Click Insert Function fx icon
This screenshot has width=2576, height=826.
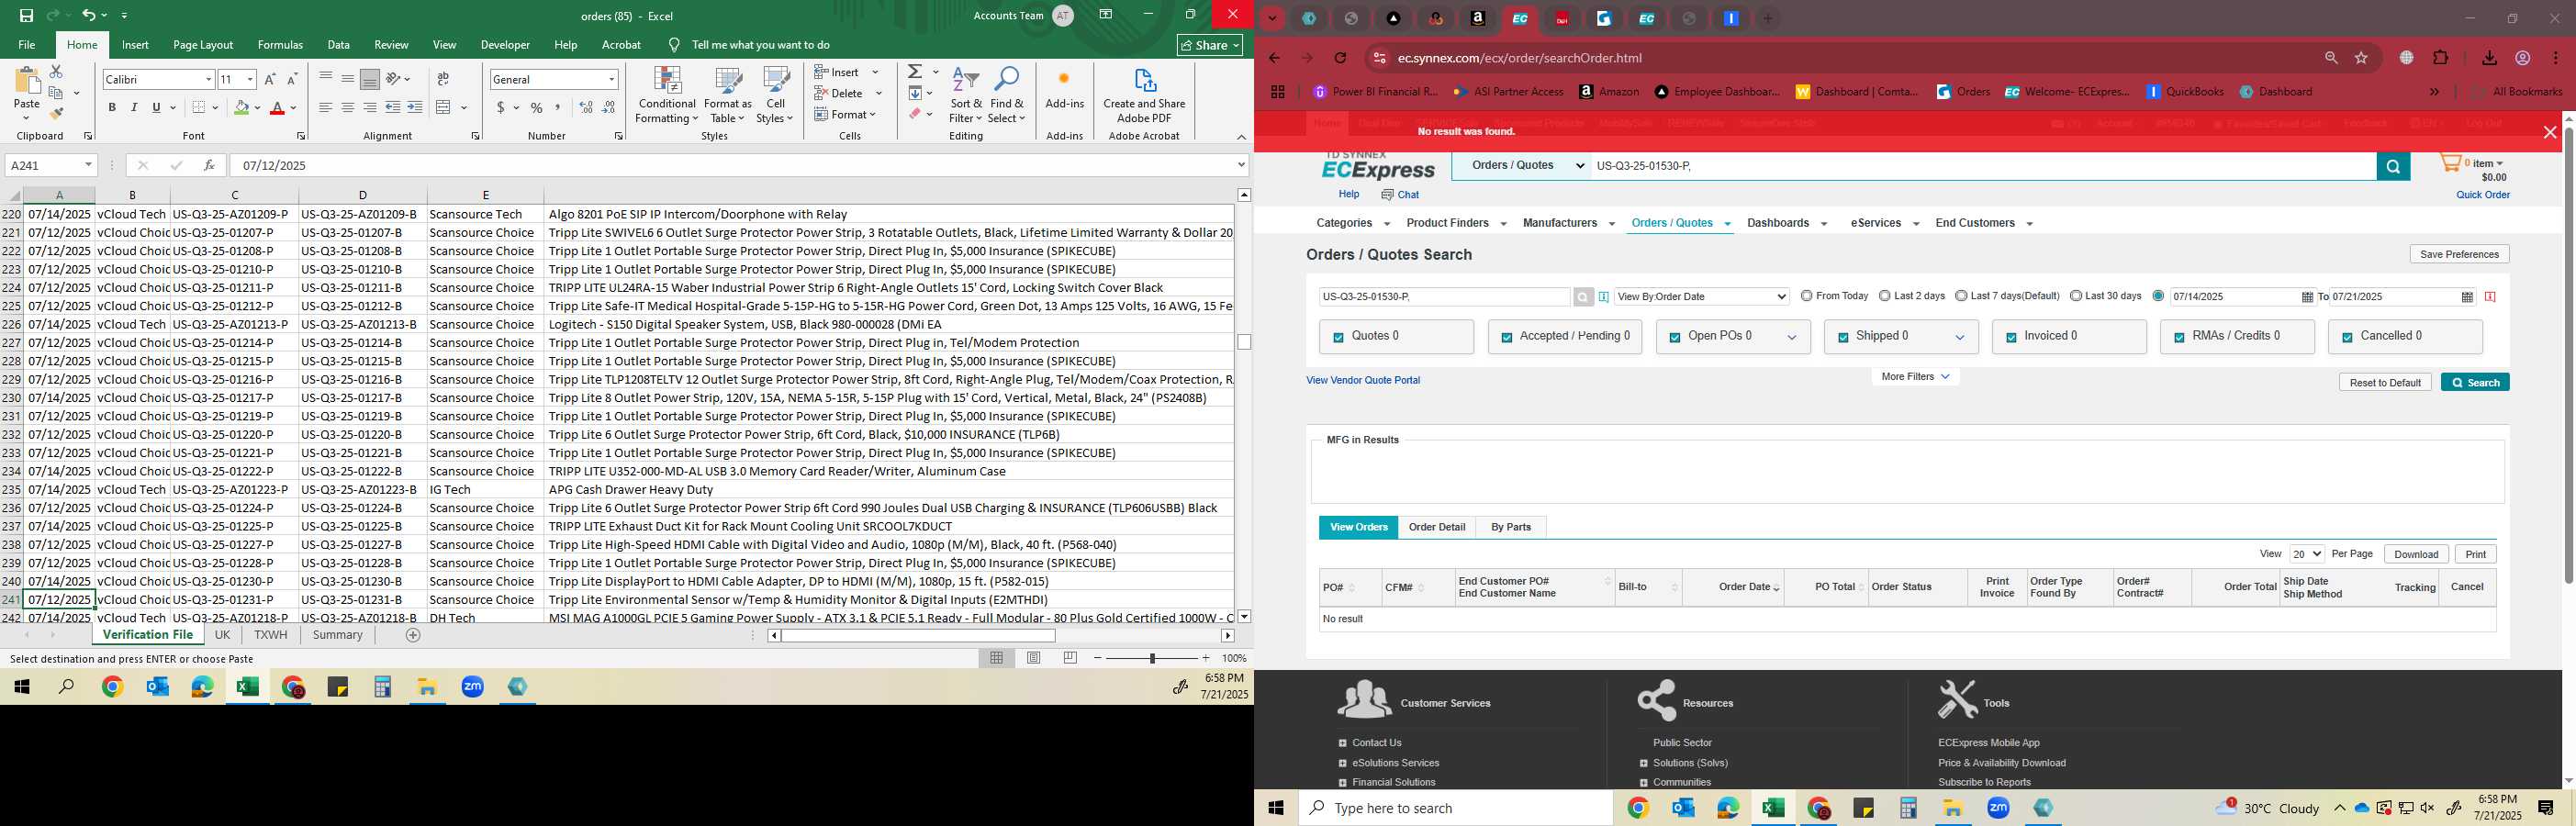pyautogui.click(x=209, y=165)
